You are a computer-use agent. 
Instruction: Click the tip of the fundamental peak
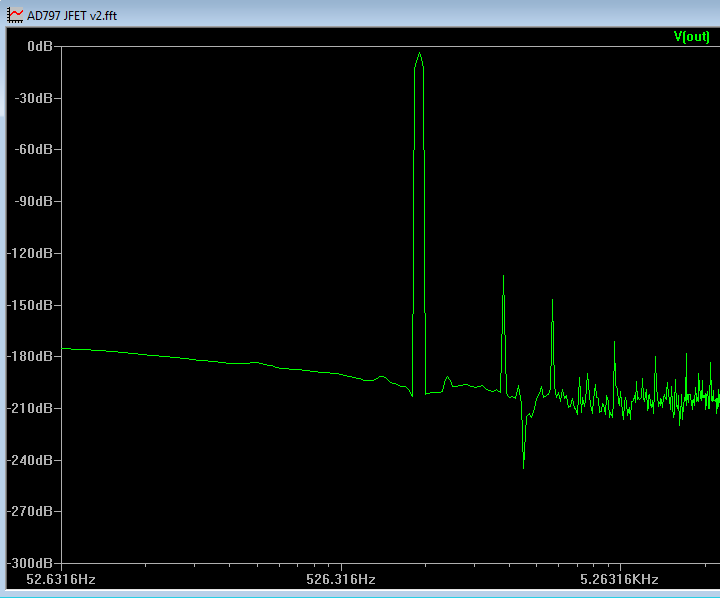coord(419,53)
